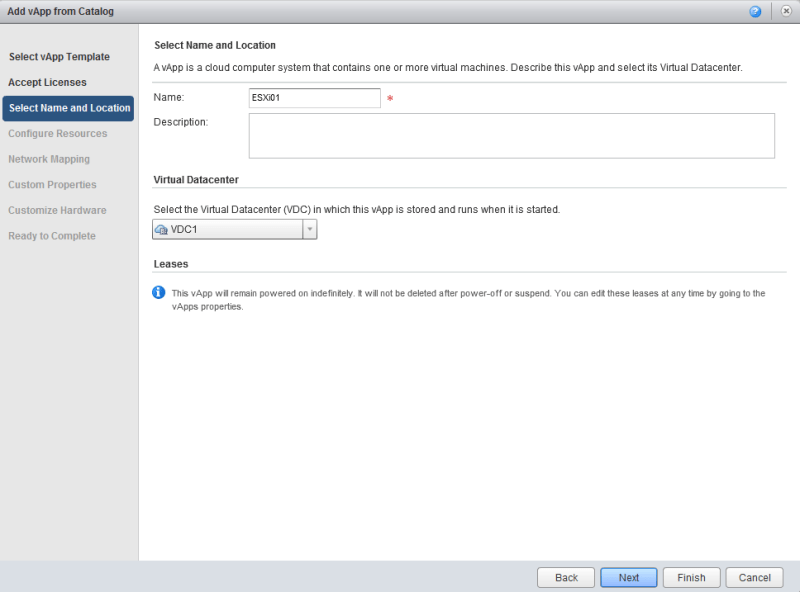Click the cloud datacenter icon beside VDC1
Viewport: 800px width, 592px height.
161,229
